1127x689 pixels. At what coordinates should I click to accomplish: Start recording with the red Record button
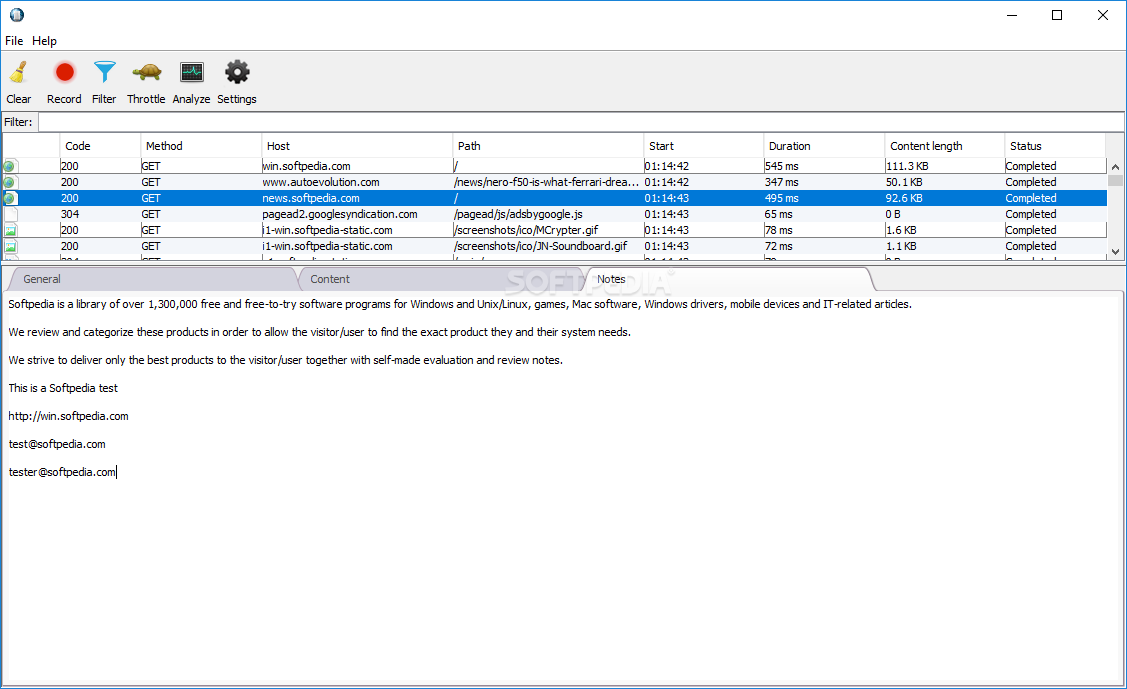(x=65, y=73)
